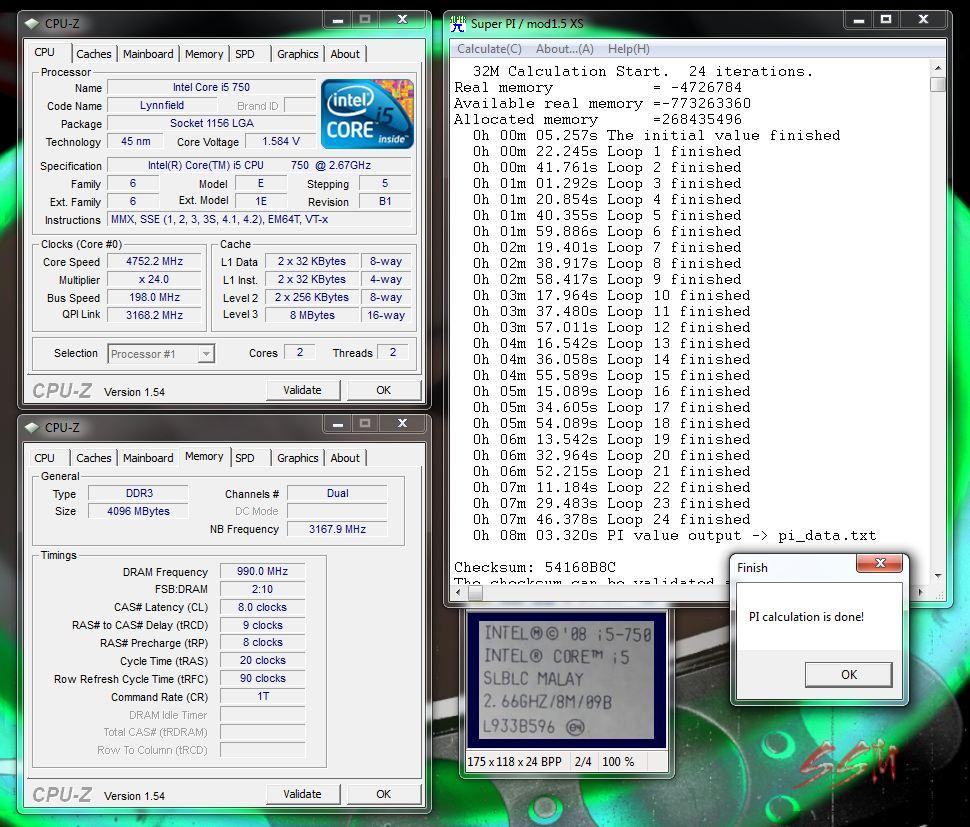Click the Loop 24 finished line in Super PI

(x=611, y=520)
